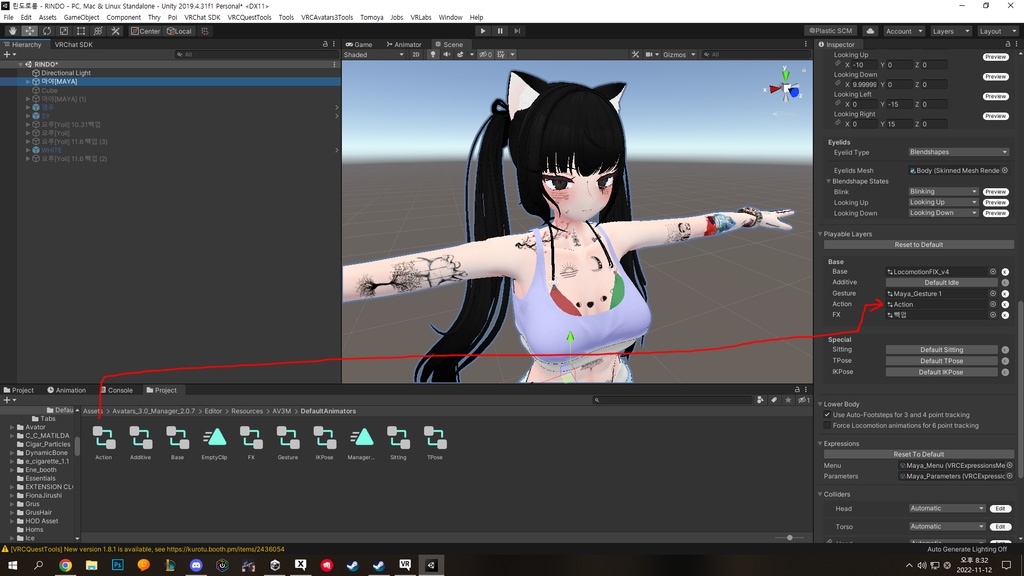Toggle scene lighting bulb icon
Viewport: 1024px width, 576px height.
[432, 54]
